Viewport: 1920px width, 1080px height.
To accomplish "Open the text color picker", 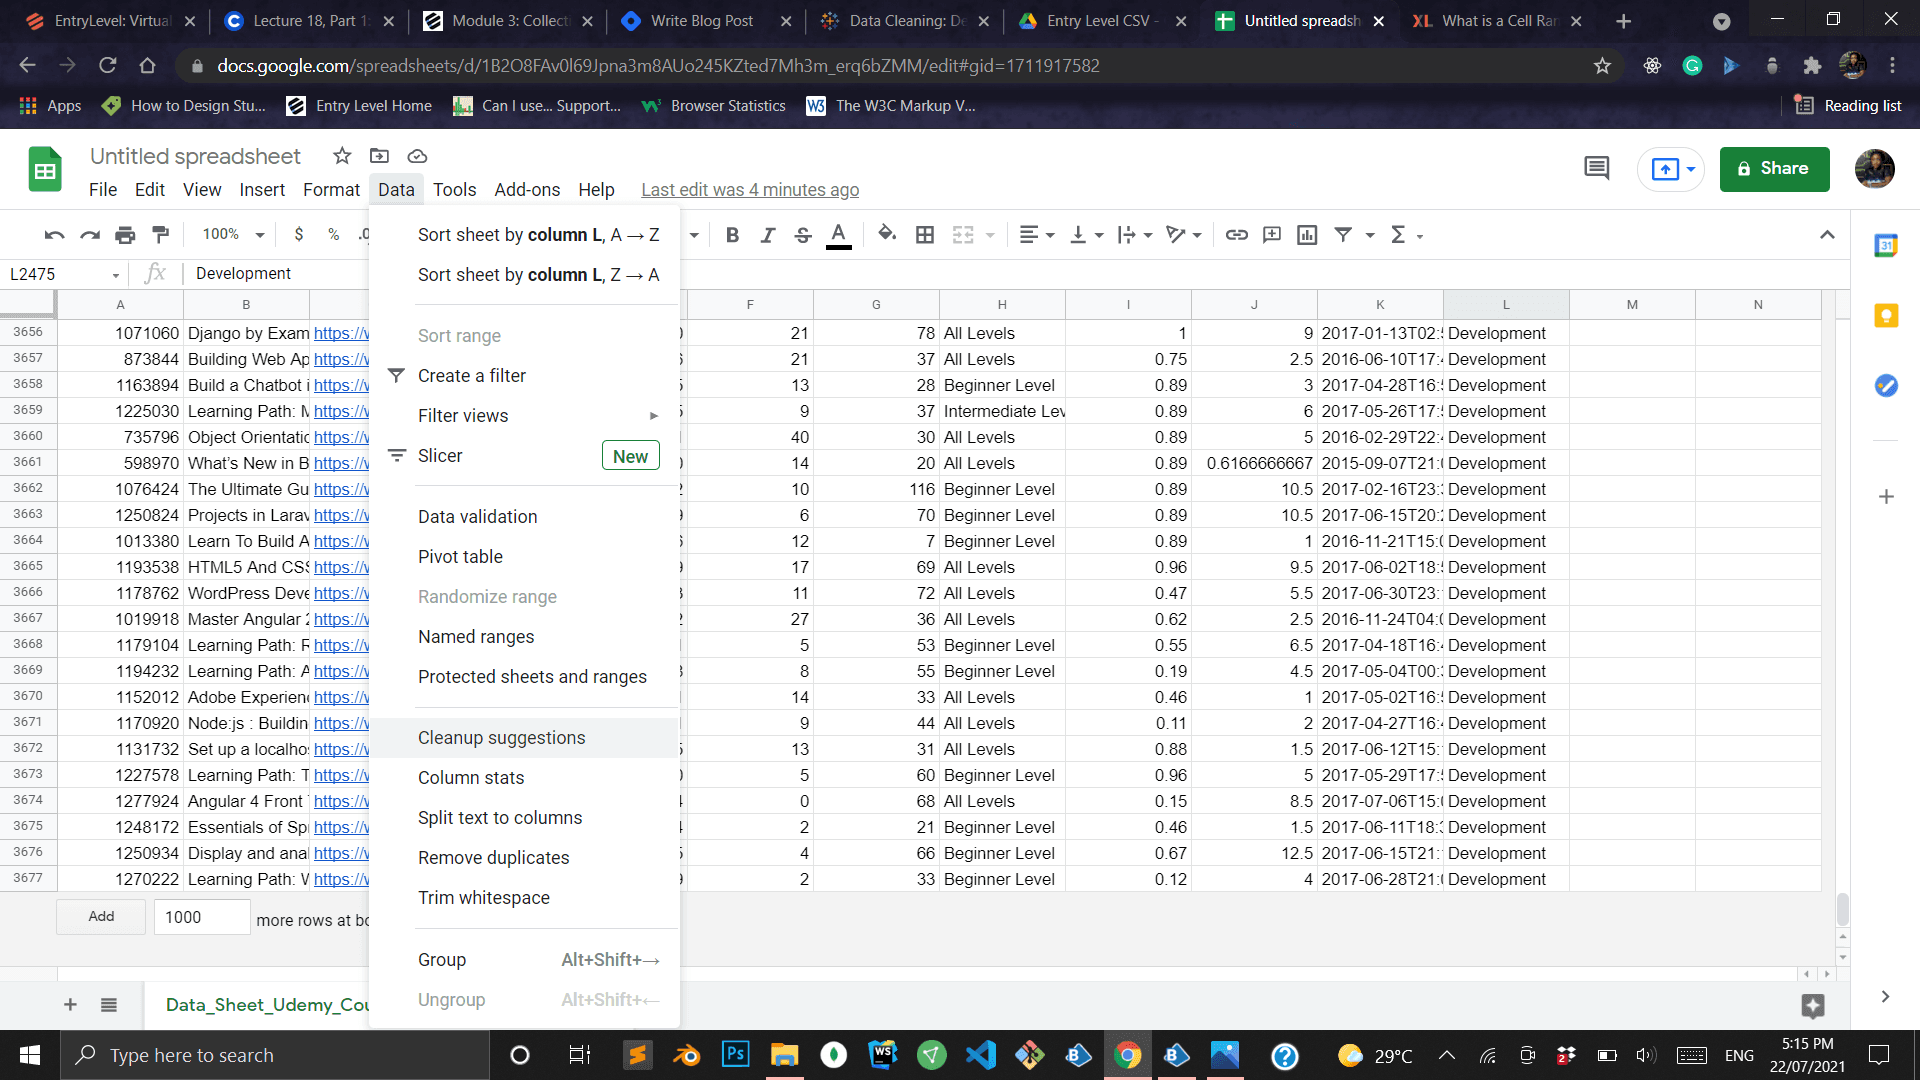I will 839,235.
